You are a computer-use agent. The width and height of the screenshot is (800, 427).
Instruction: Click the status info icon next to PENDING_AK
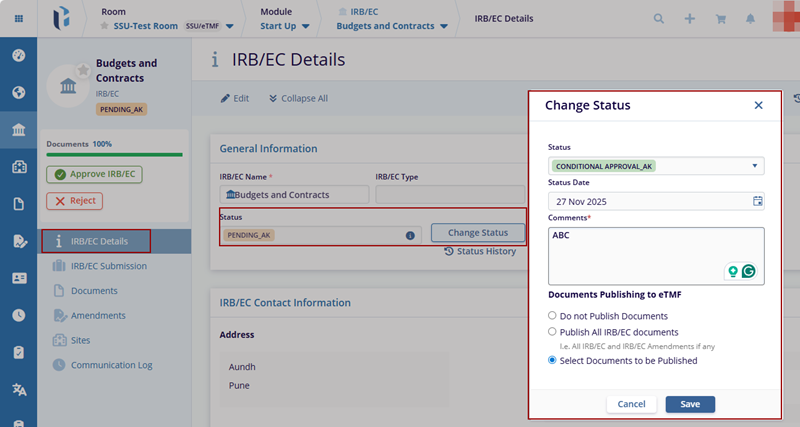coord(410,236)
